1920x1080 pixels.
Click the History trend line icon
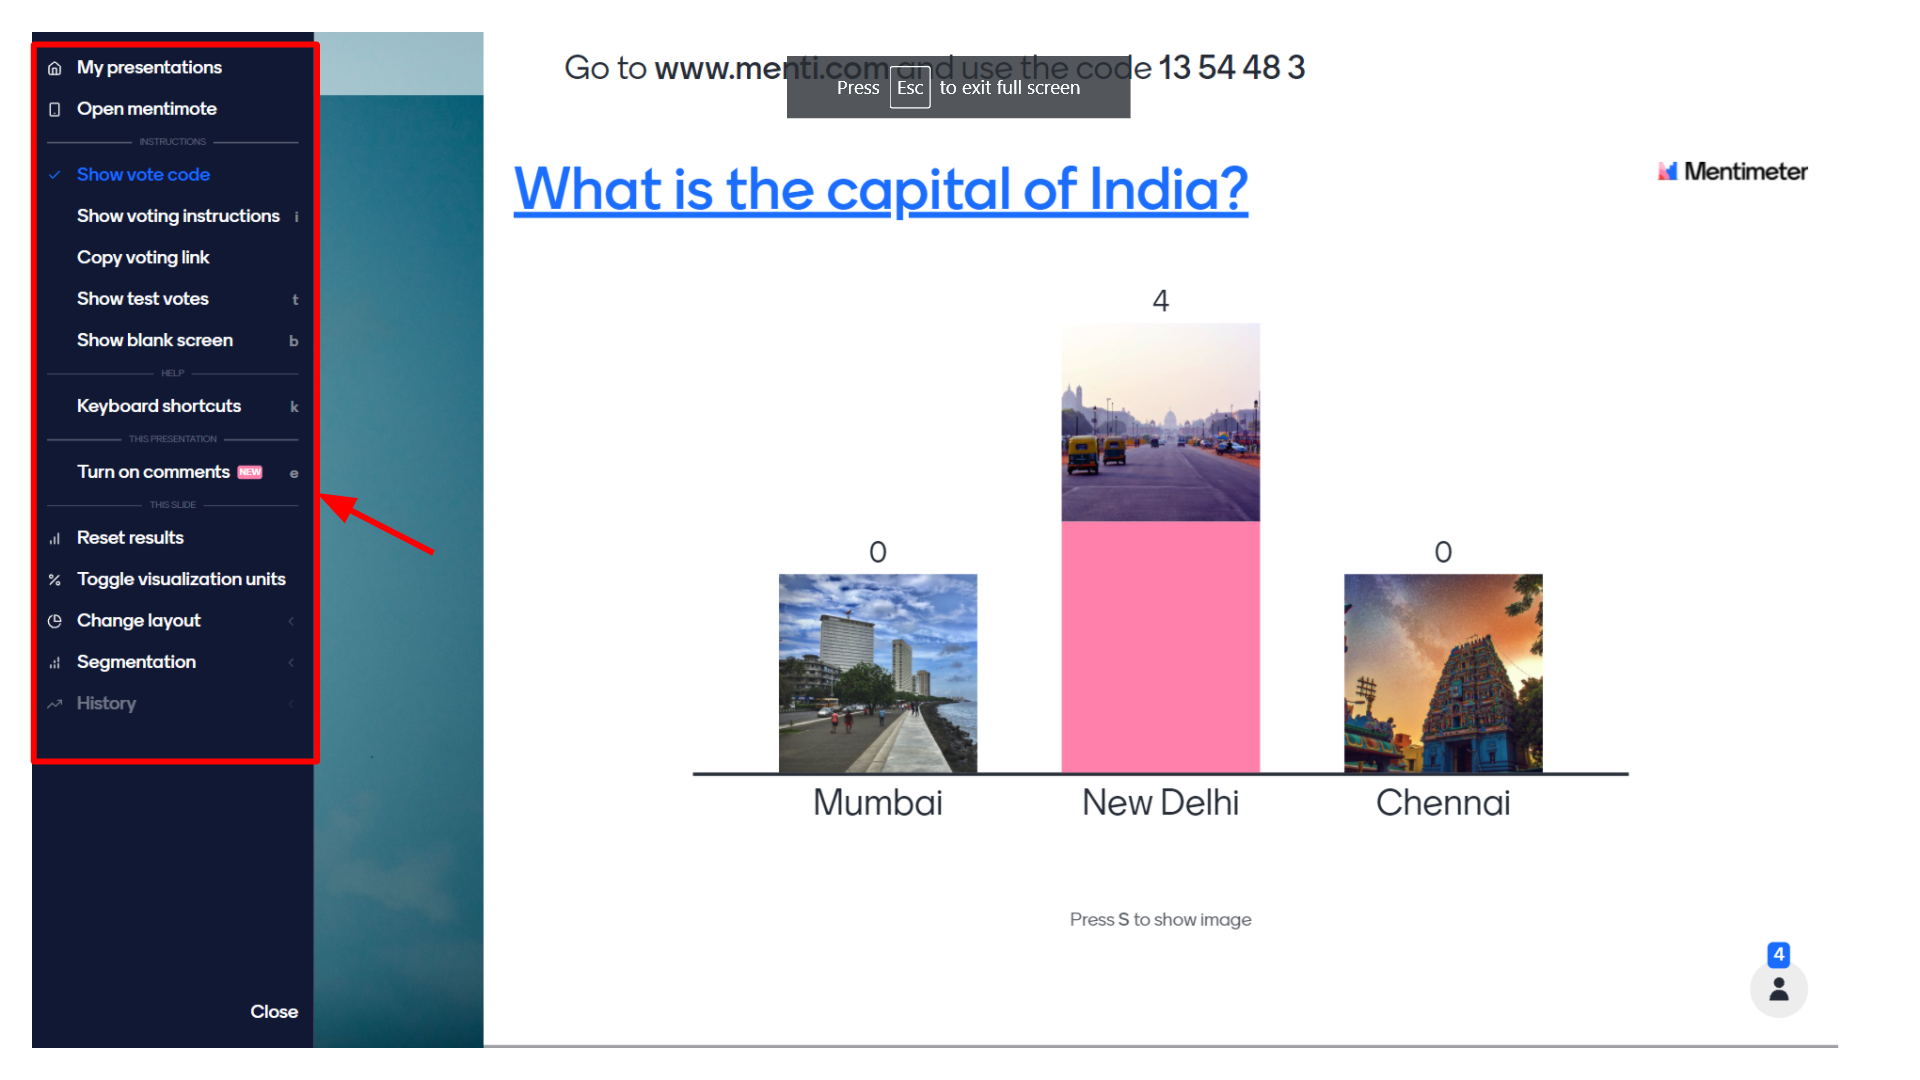pyautogui.click(x=55, y=704)
